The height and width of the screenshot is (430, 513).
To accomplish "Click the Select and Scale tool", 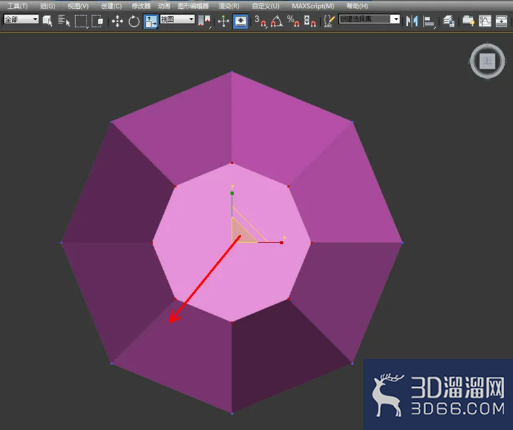I will click(151, 22).
